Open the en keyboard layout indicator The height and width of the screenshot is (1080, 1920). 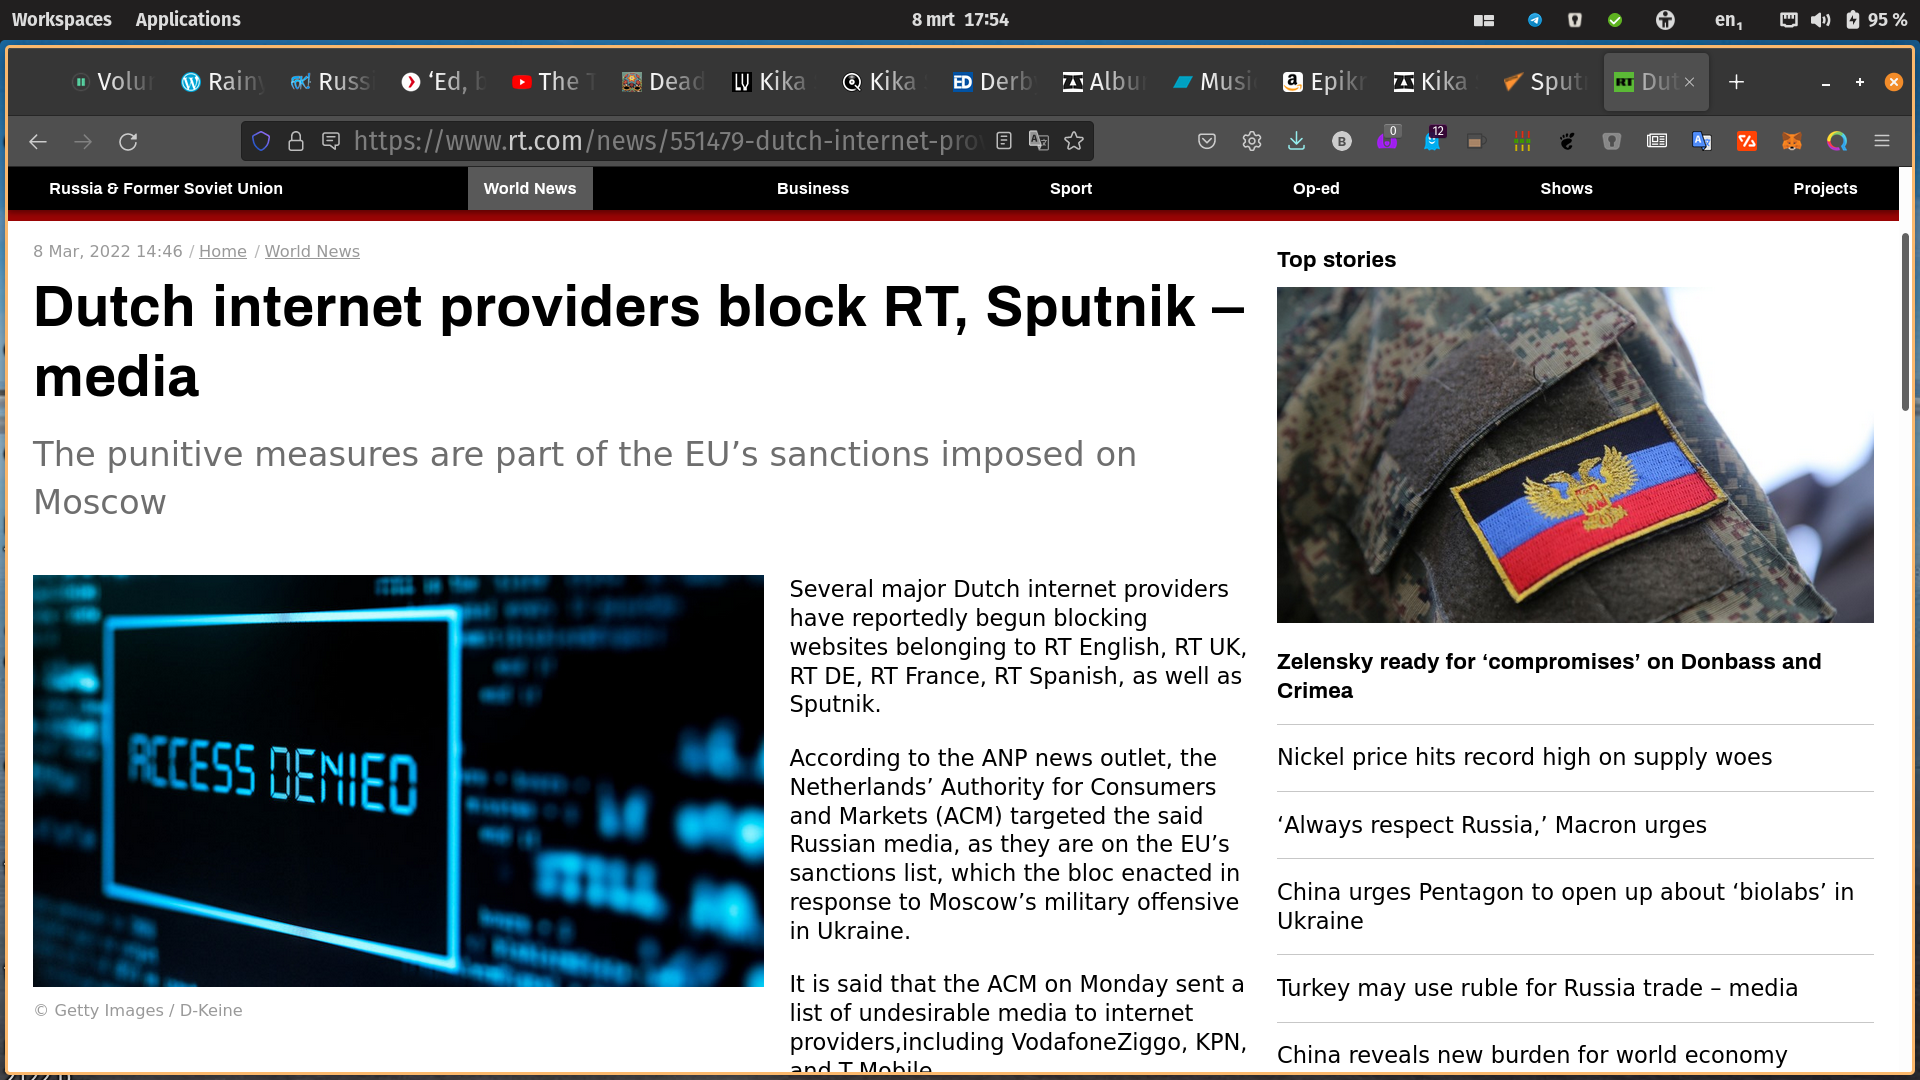tap(1729, 20)
